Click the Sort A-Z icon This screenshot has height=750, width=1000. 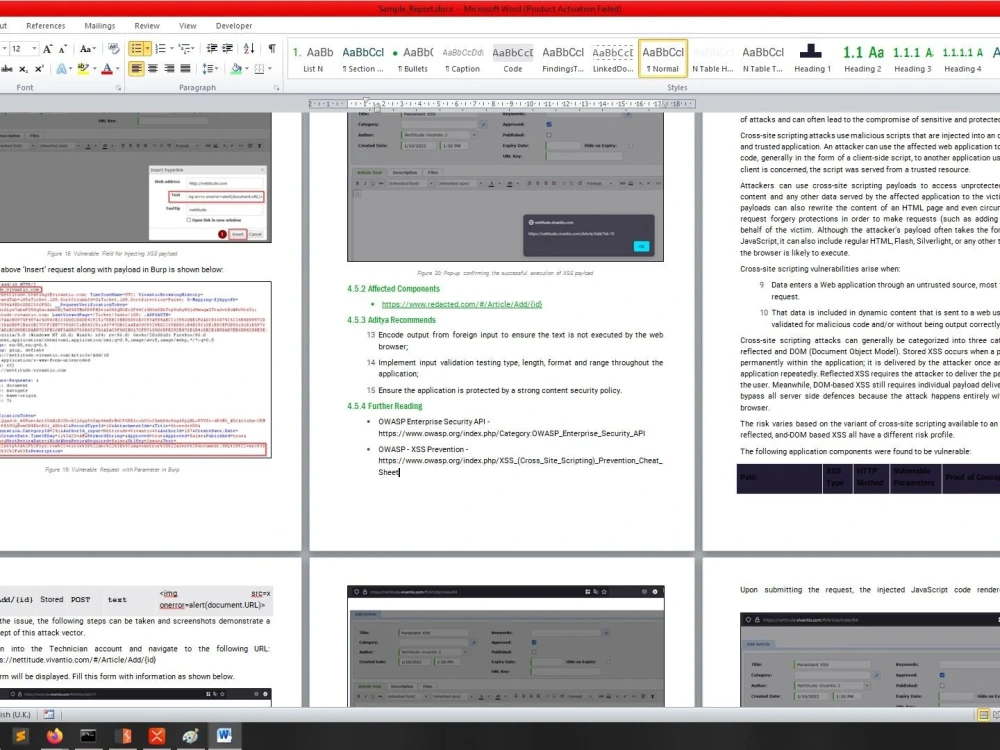pos(249,48)
